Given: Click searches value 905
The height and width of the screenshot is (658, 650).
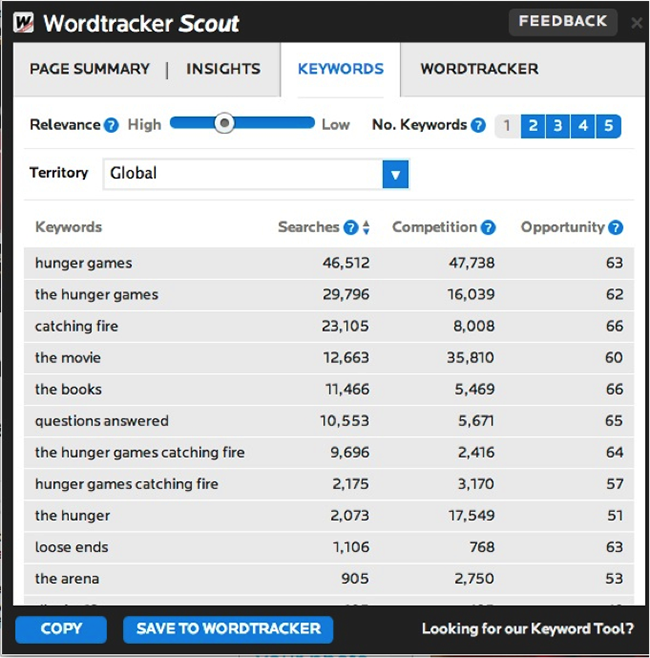Looking at the screenshot, I should 355,579.
